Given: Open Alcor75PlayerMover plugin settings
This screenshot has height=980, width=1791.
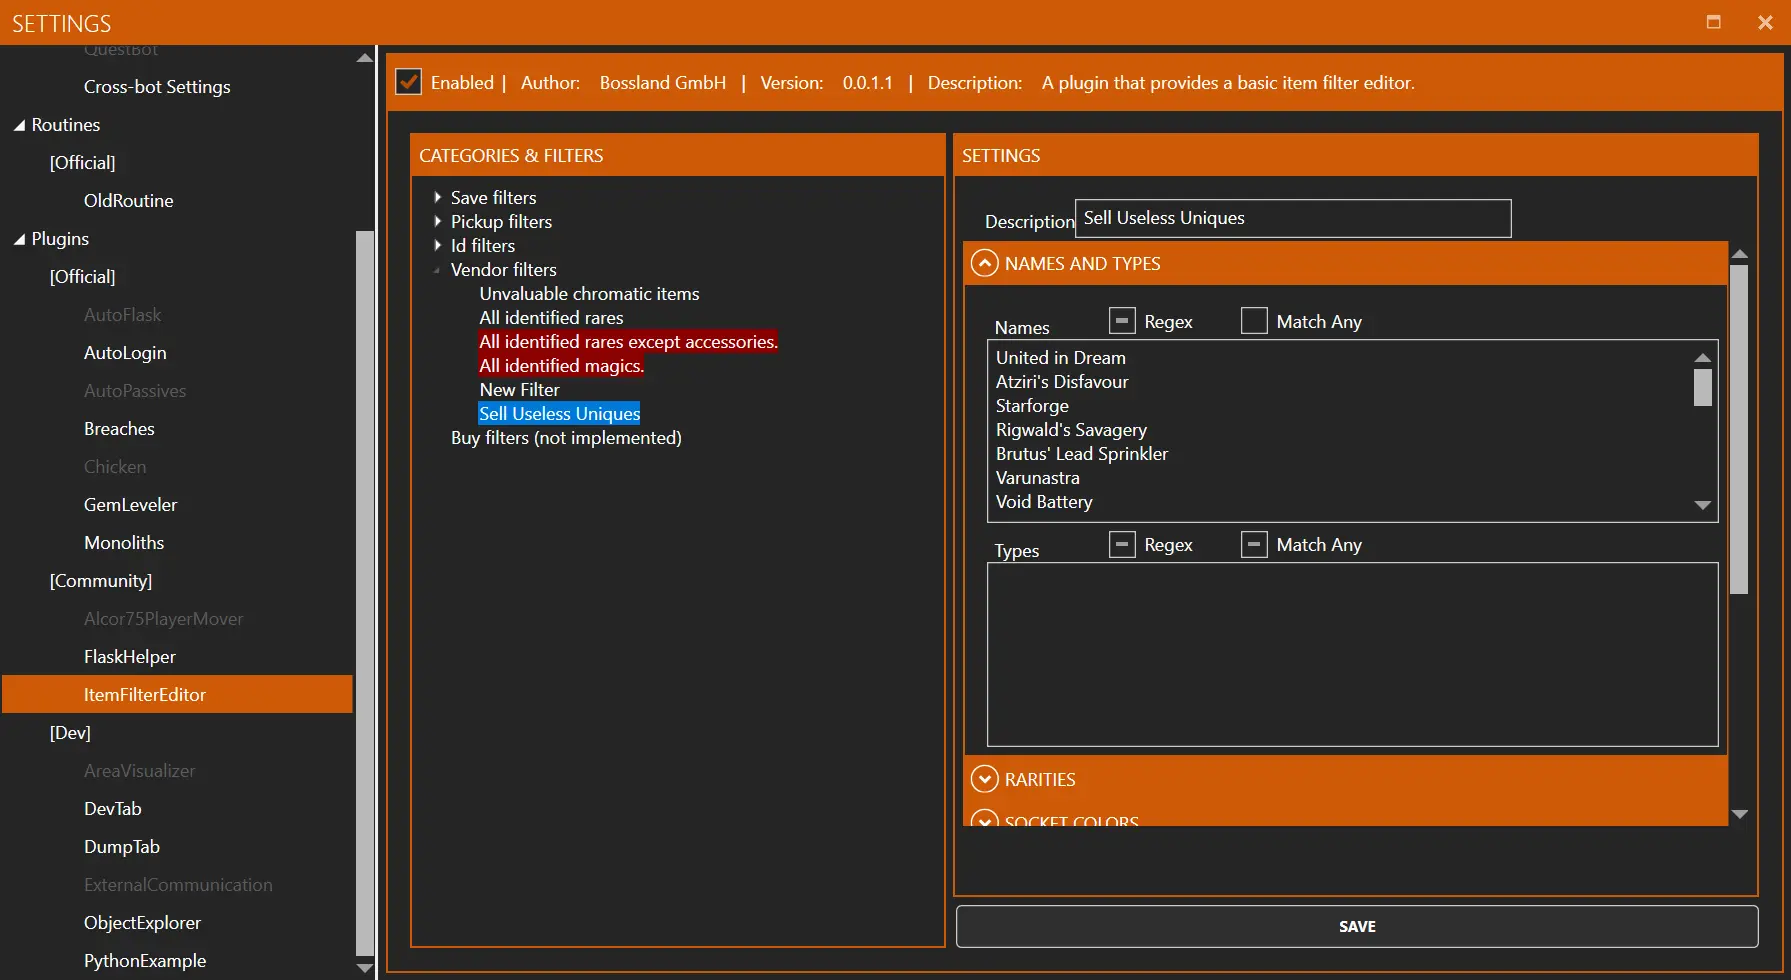Looking at the screenshot, I should pyautogui.click(x=163, y=619).
